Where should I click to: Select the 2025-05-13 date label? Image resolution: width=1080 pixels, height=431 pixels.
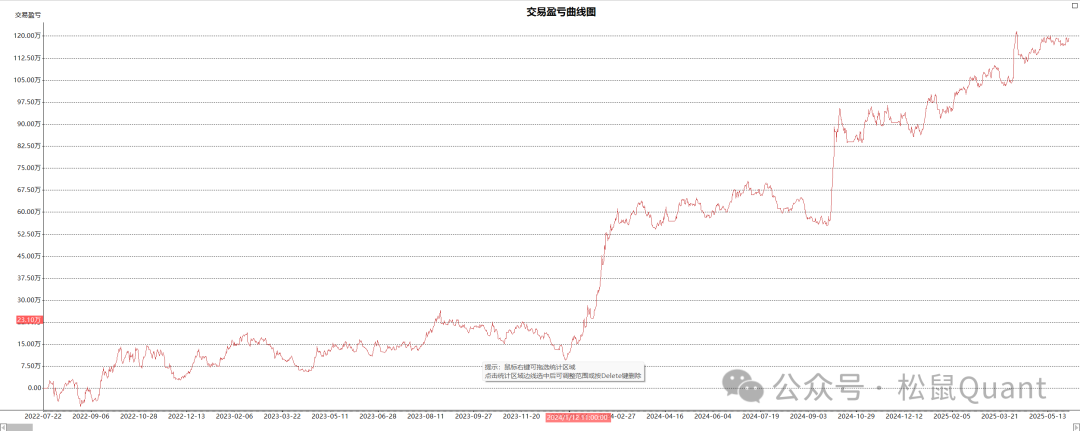(x=1047, y=416)
